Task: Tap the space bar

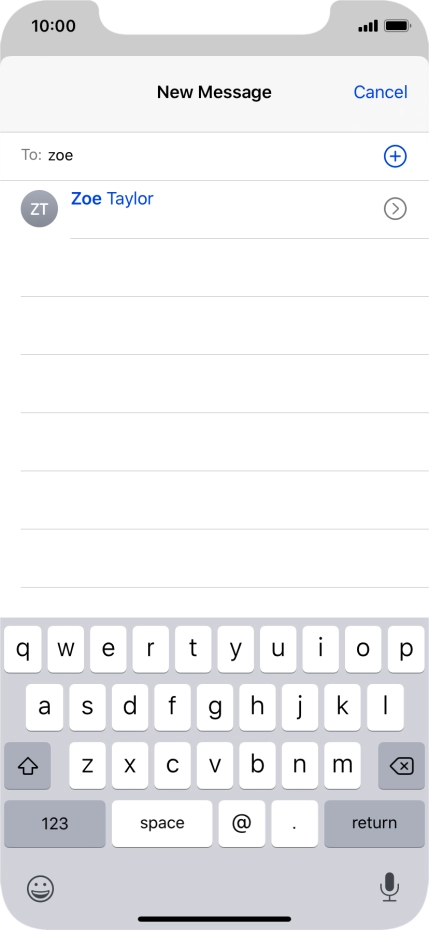Action: tap(162, 823)
